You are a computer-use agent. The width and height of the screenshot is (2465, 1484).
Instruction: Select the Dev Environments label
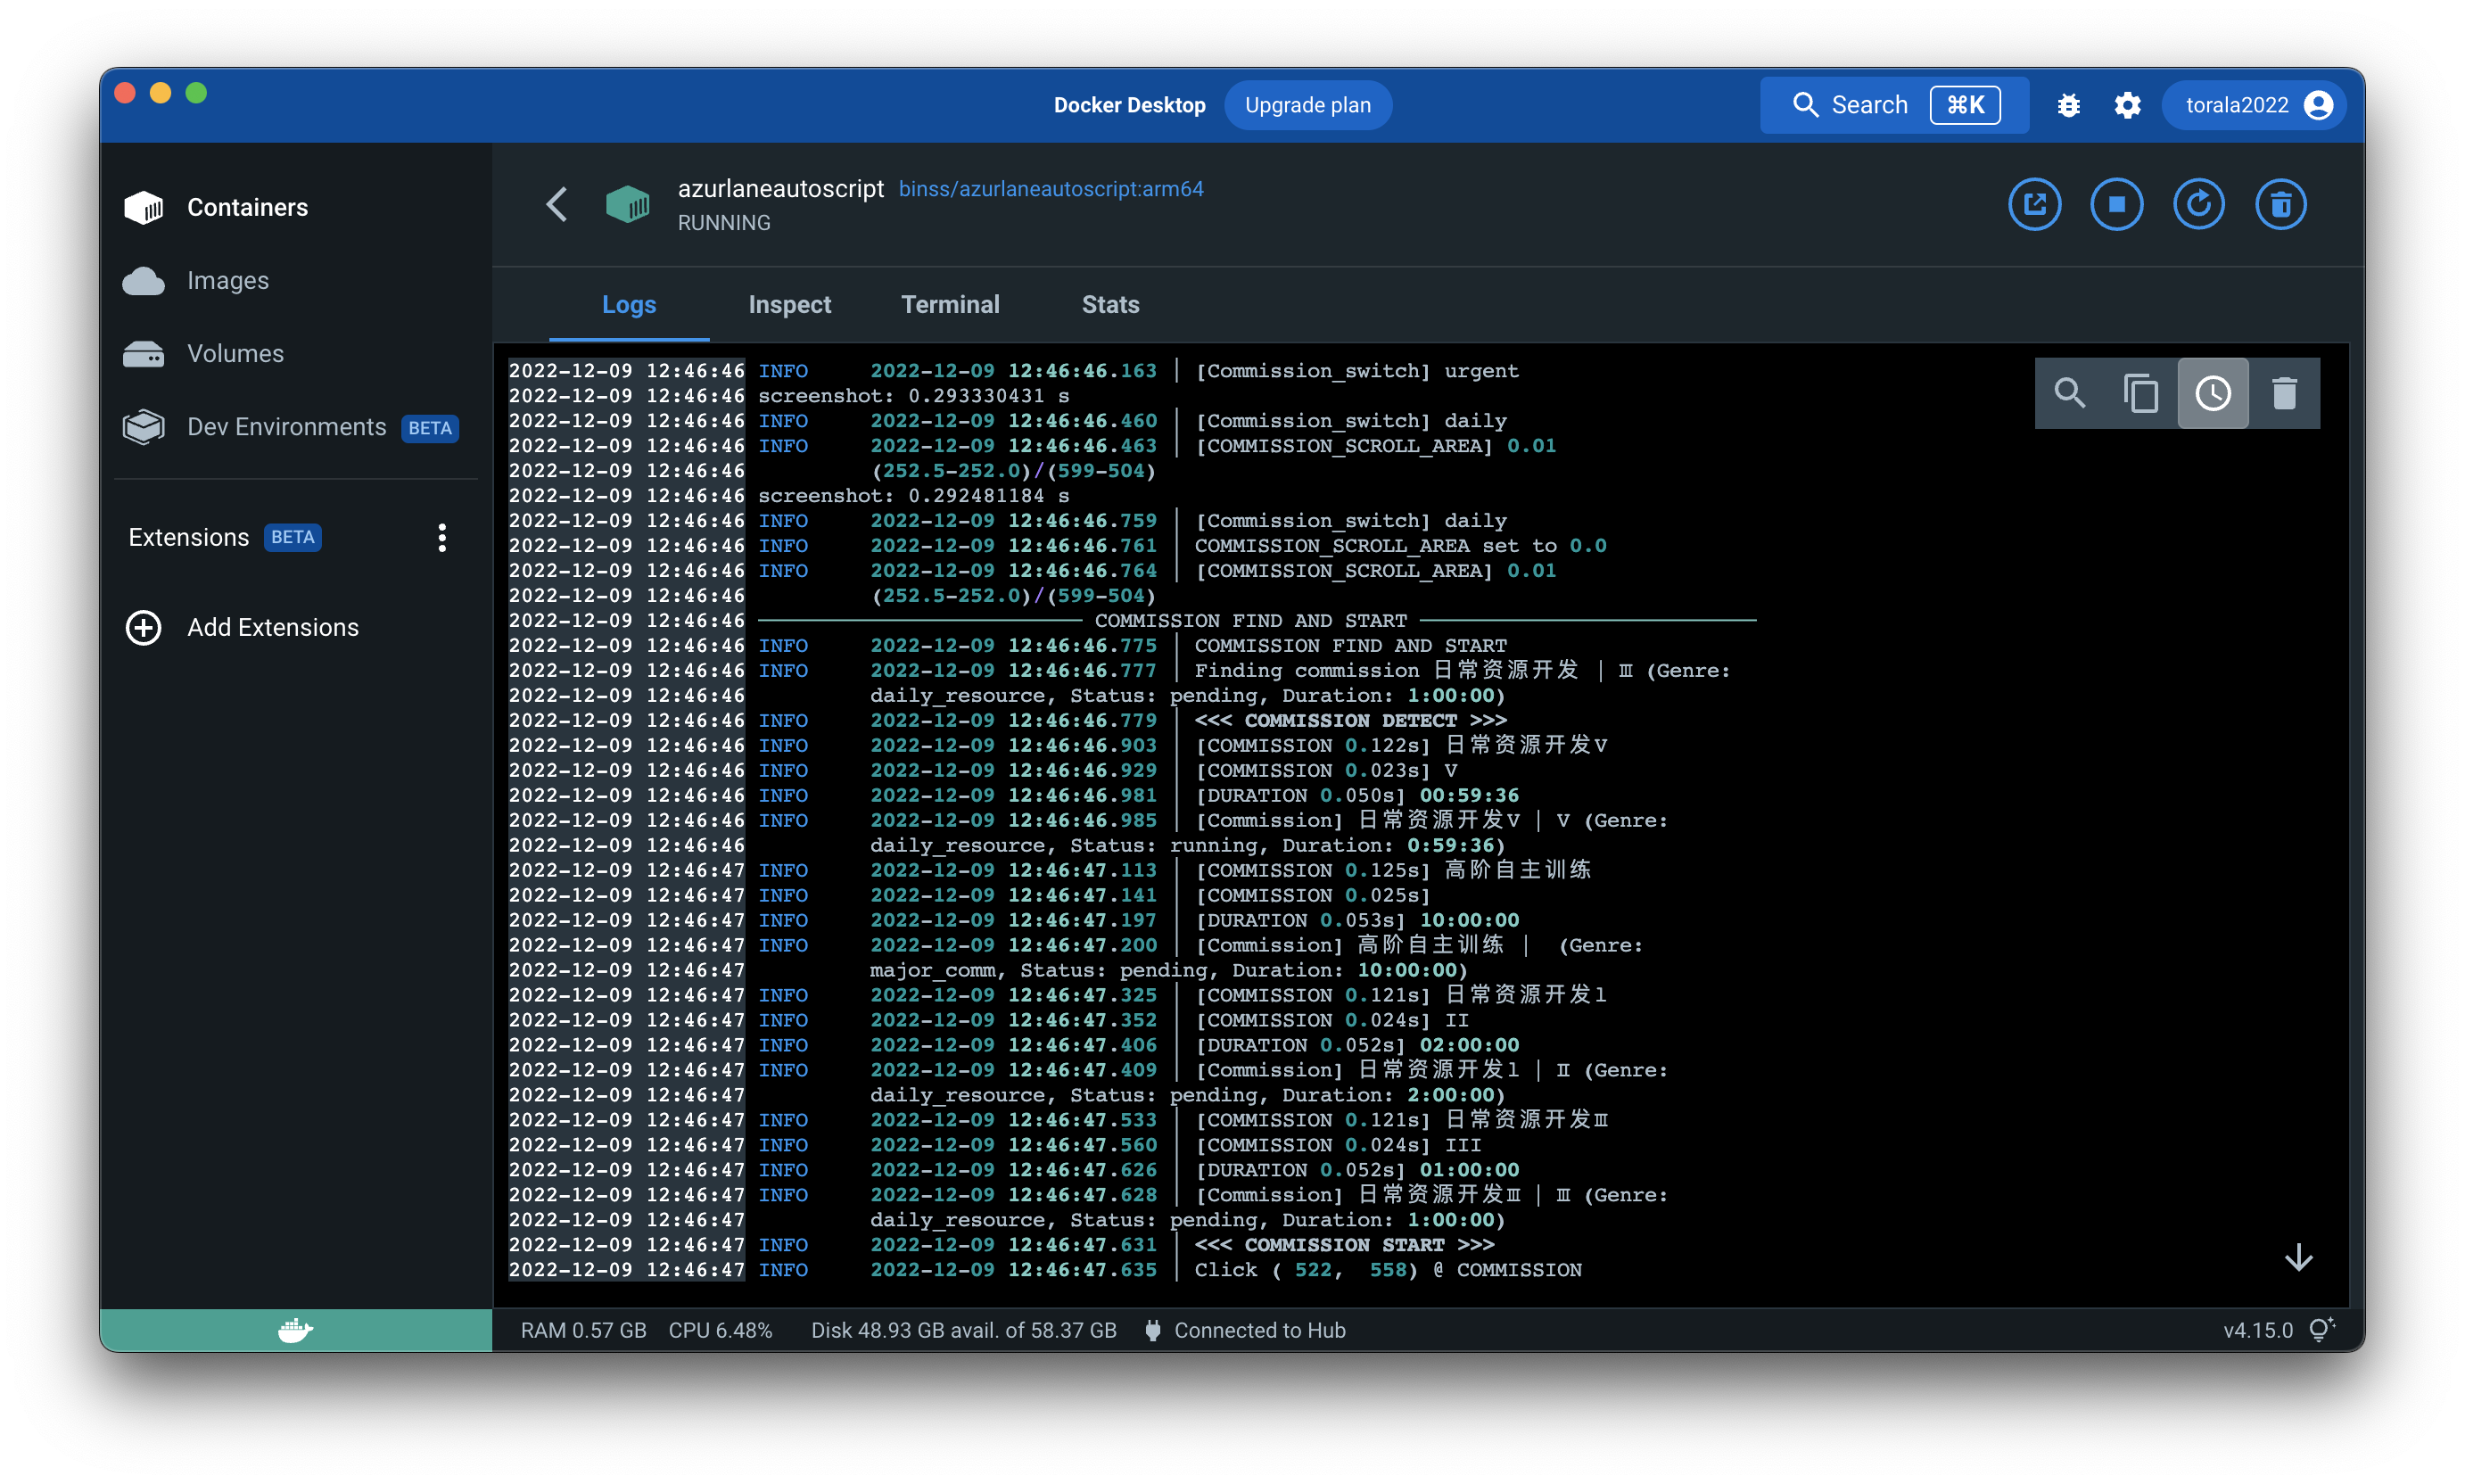(x=287, y=427)
